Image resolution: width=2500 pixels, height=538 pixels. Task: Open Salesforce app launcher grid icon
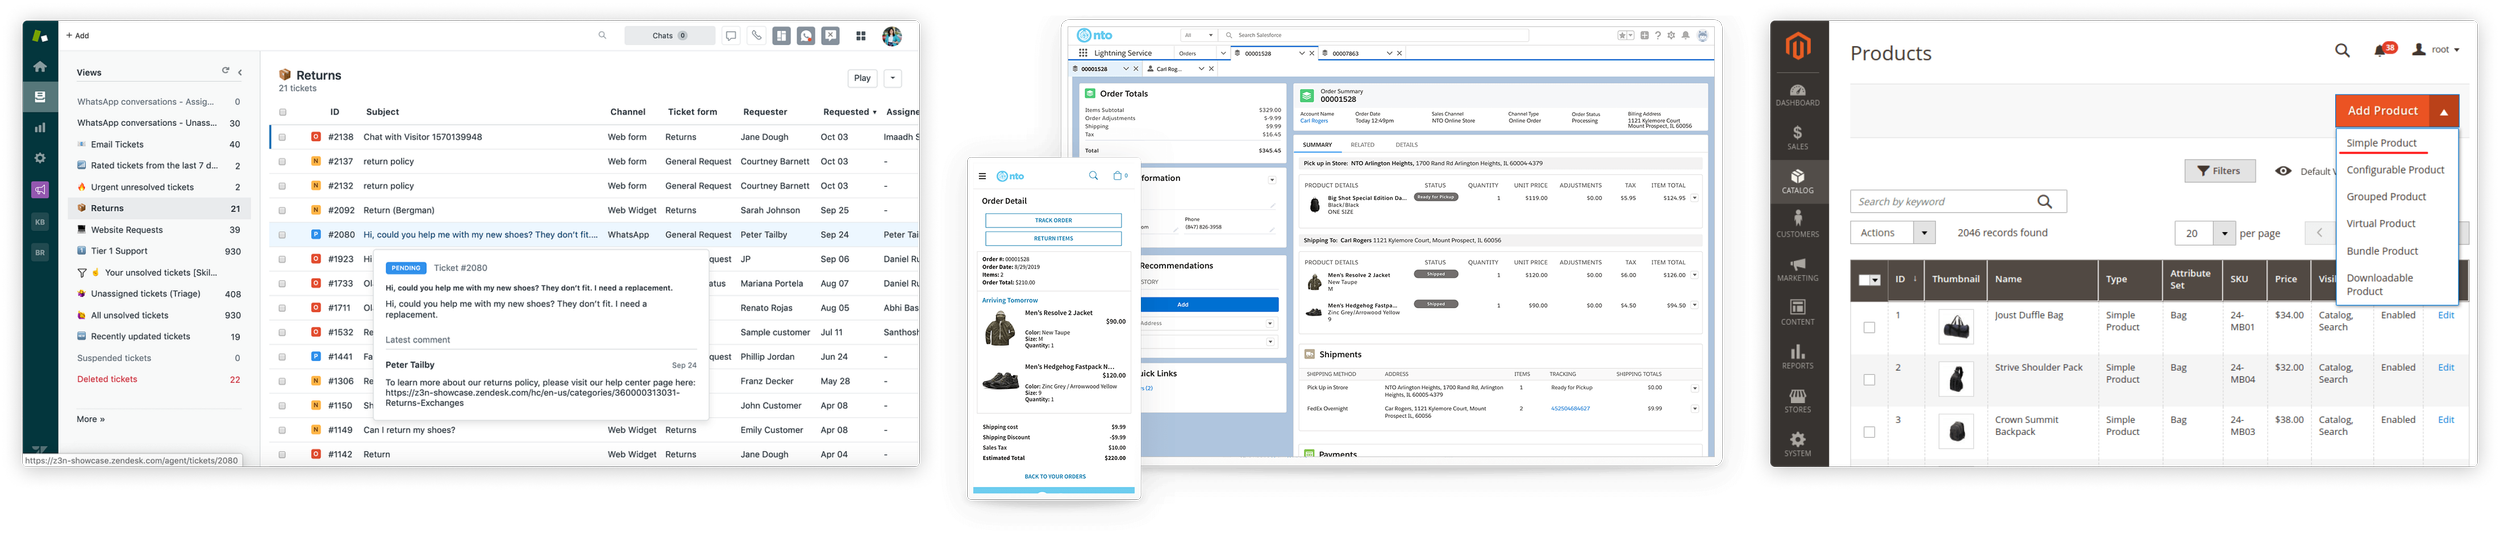coord(1083,53)
